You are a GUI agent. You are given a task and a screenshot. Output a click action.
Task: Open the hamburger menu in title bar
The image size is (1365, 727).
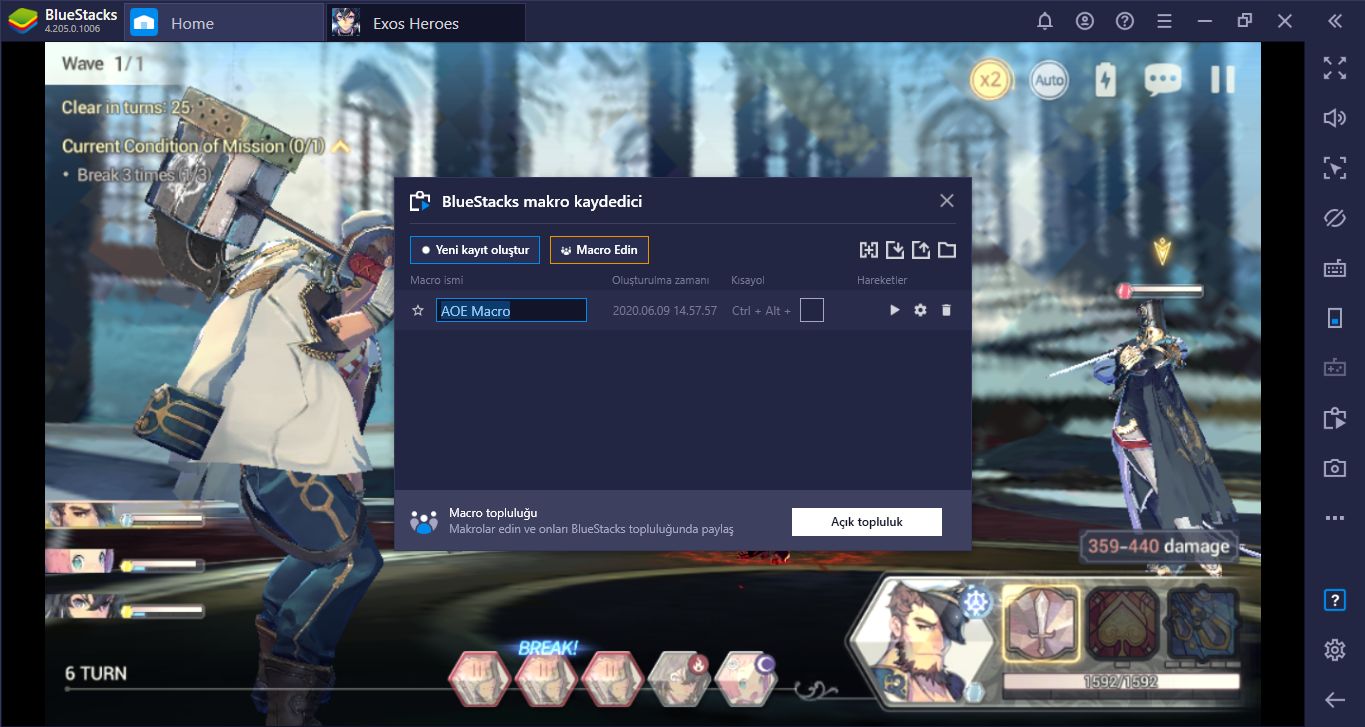[1164, 21]
